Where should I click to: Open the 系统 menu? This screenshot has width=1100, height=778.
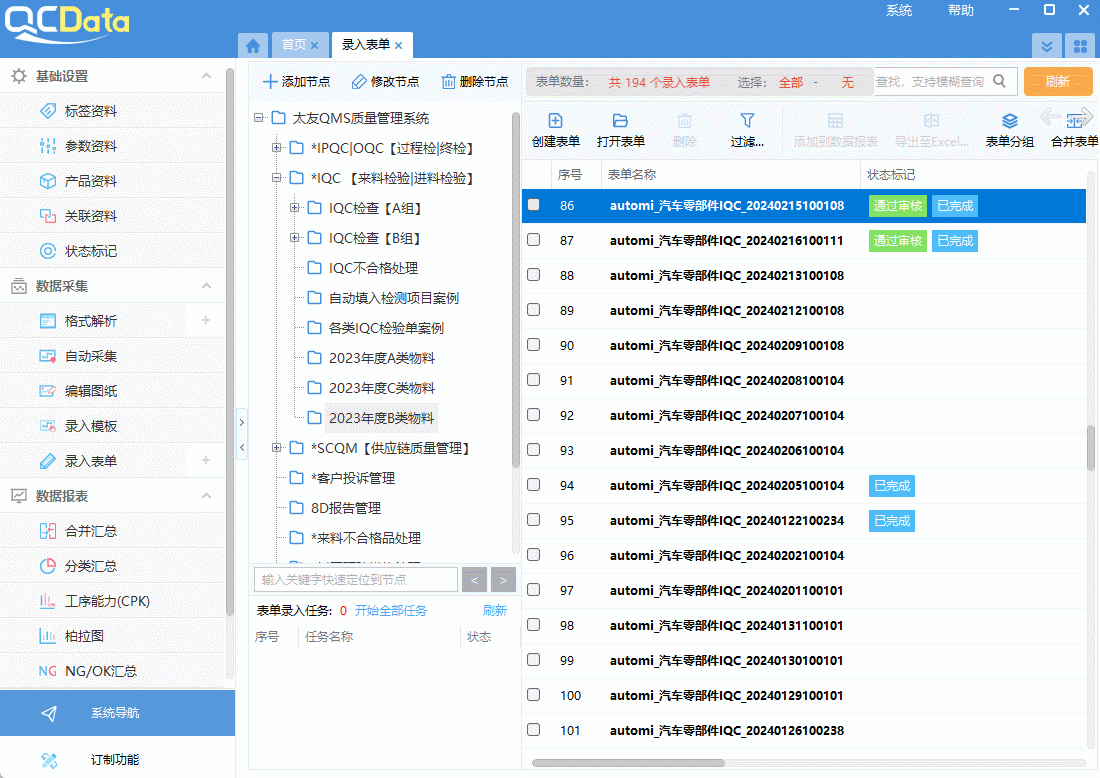898,10
